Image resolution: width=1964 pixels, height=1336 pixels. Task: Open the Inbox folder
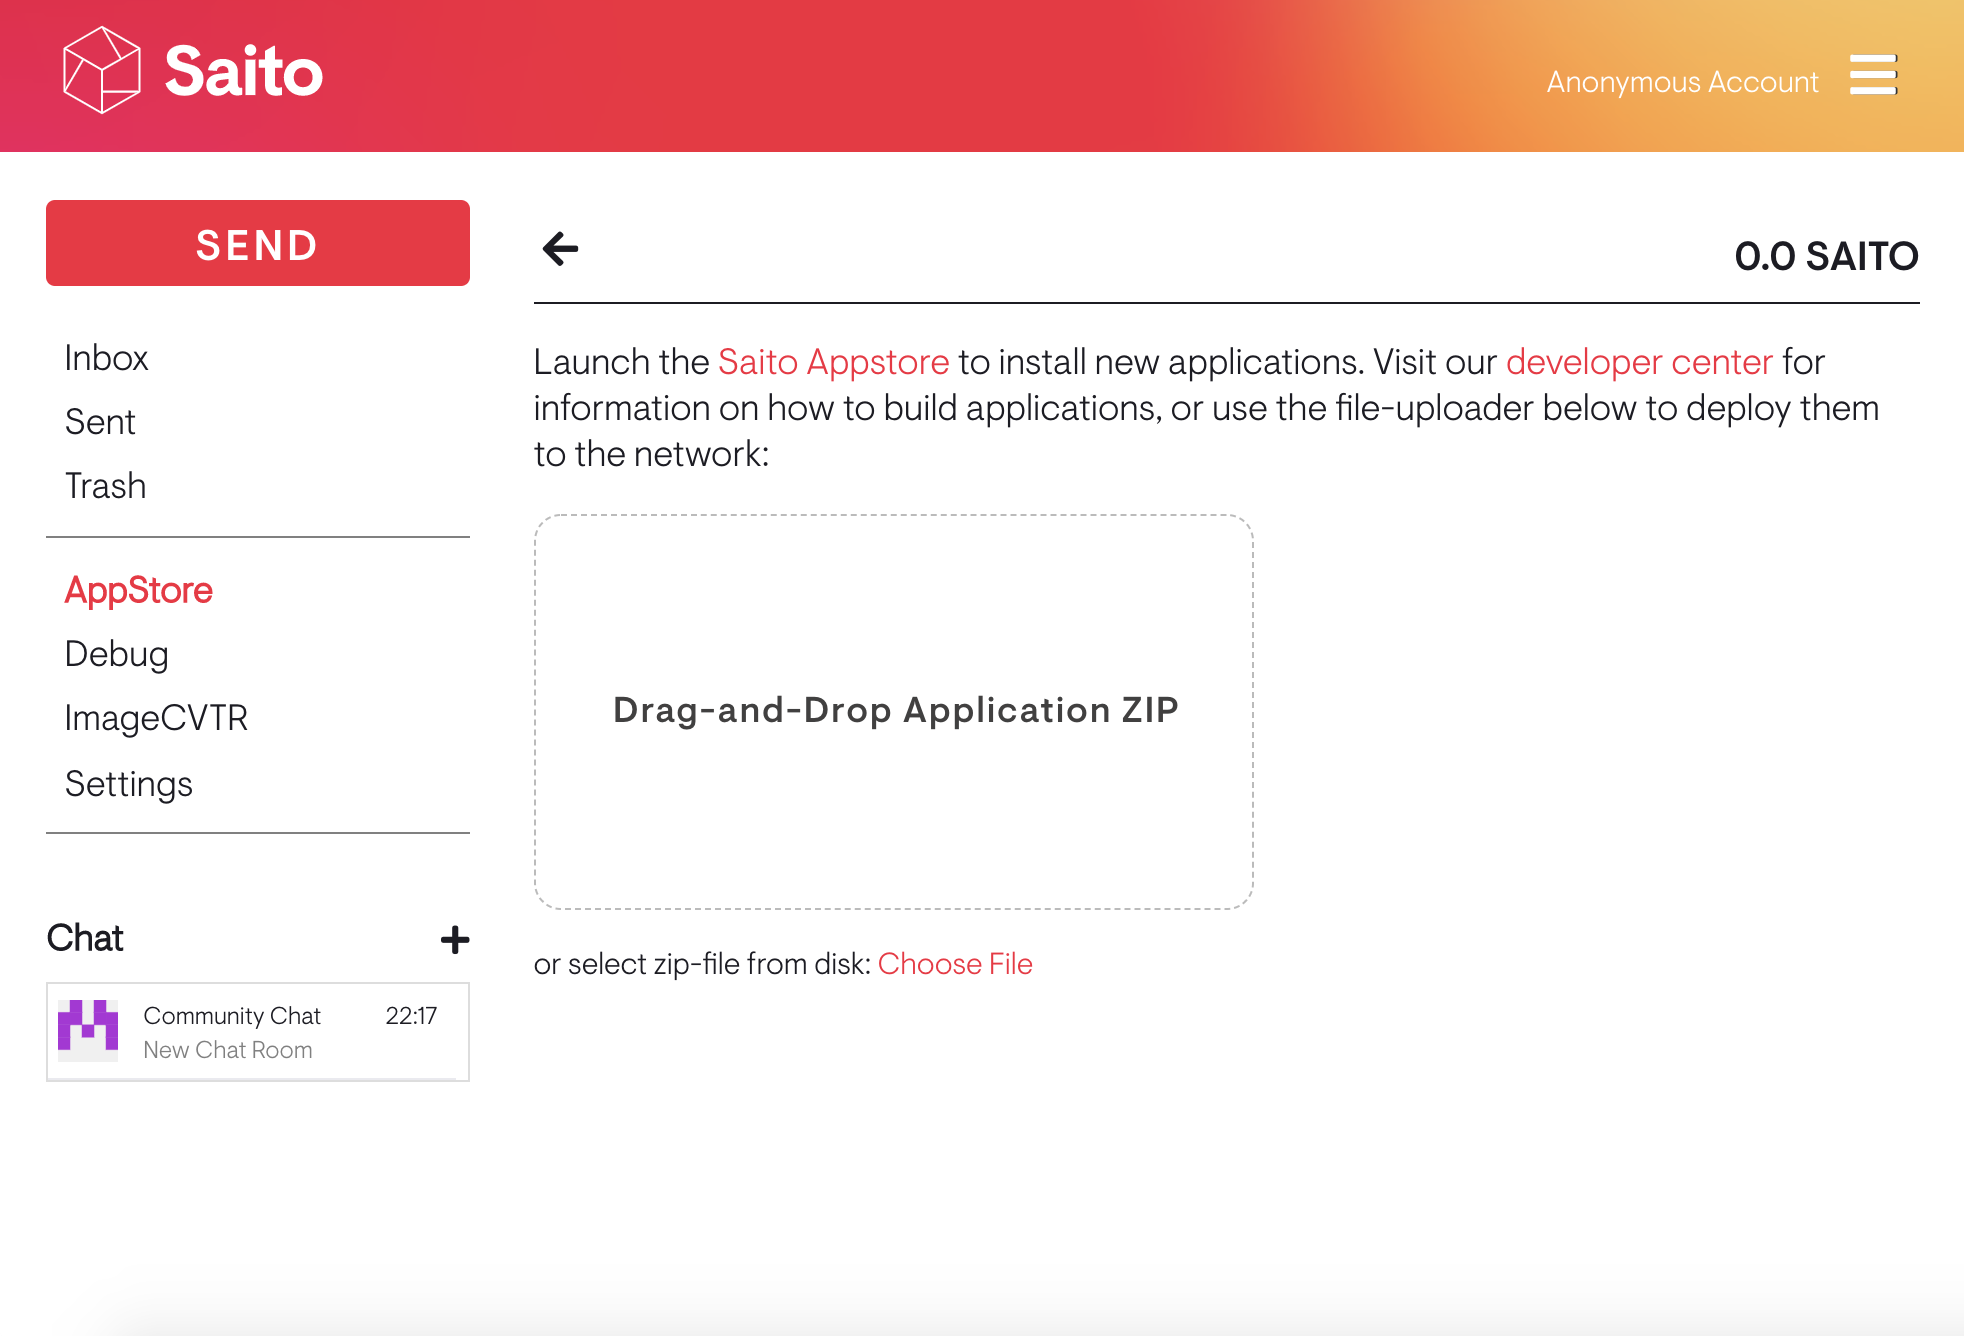point(106,358)
